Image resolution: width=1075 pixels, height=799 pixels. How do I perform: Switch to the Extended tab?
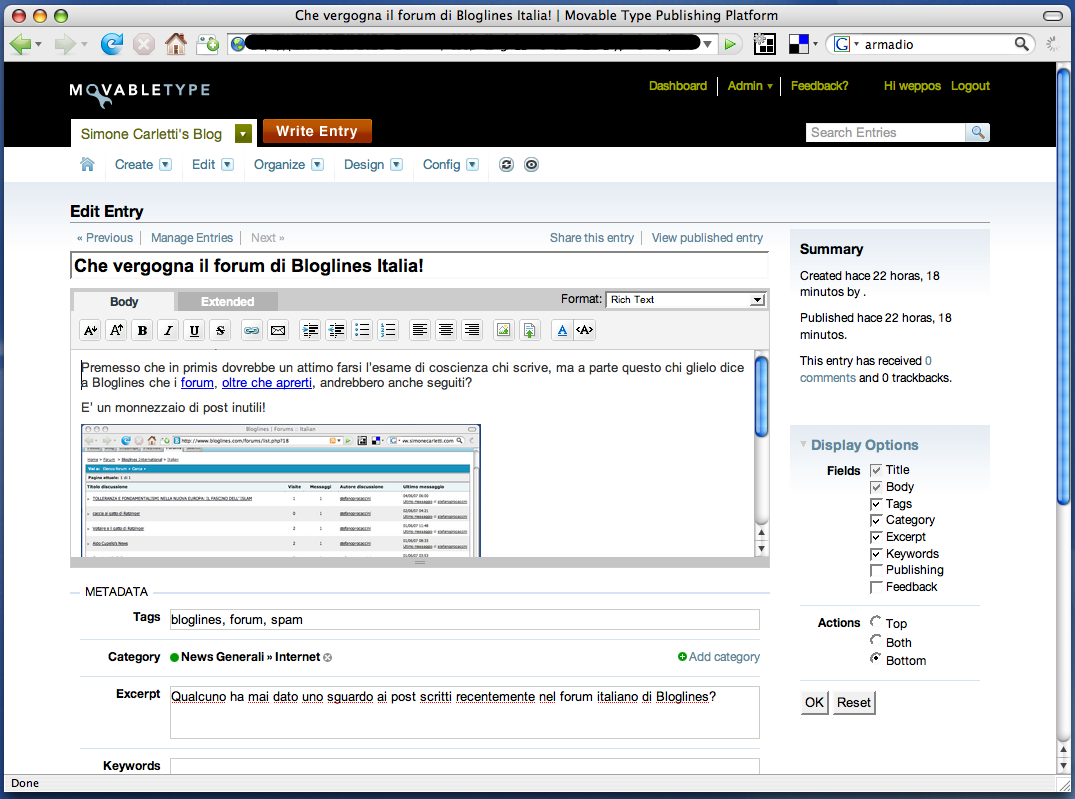228,302
